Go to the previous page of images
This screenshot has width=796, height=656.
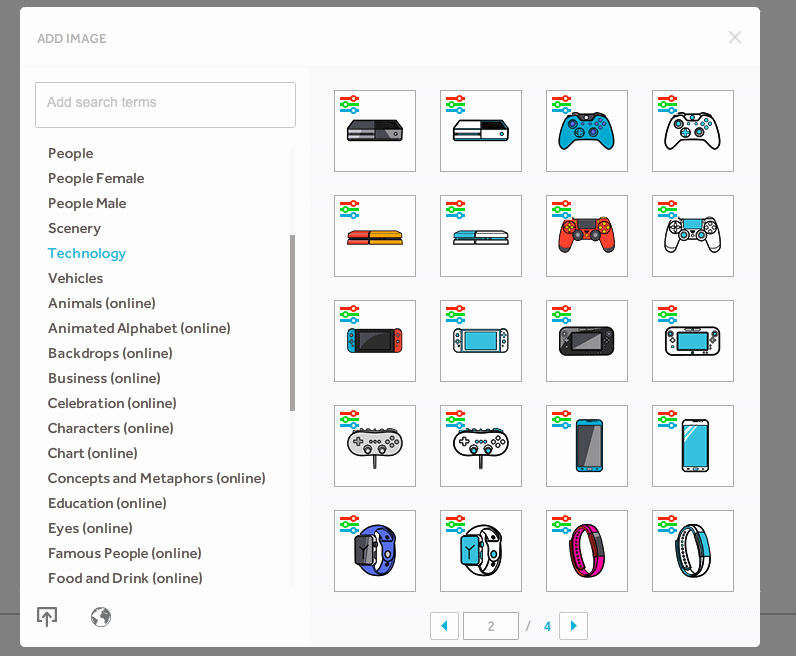pos(444,626)
